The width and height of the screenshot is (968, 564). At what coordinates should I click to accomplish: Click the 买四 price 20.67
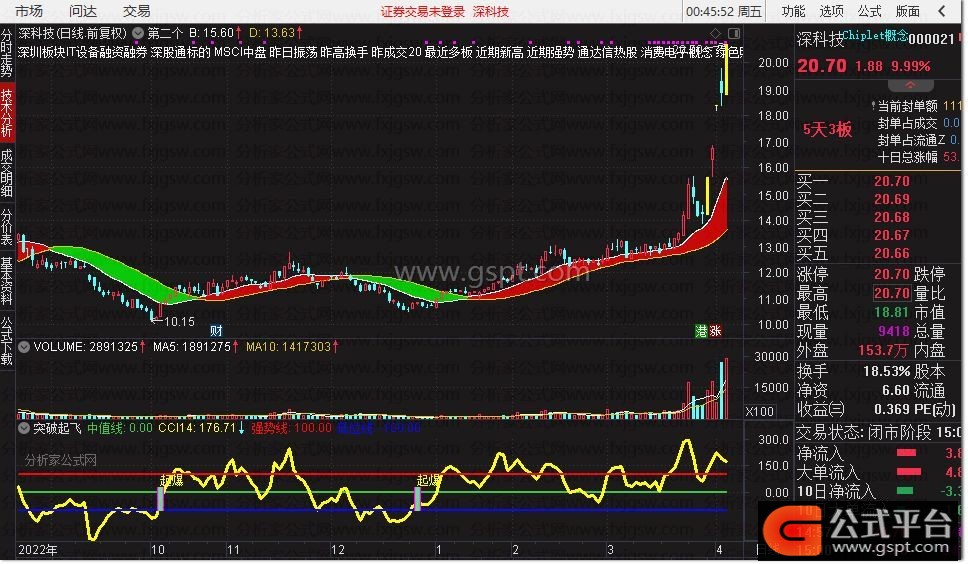[891, 236]
